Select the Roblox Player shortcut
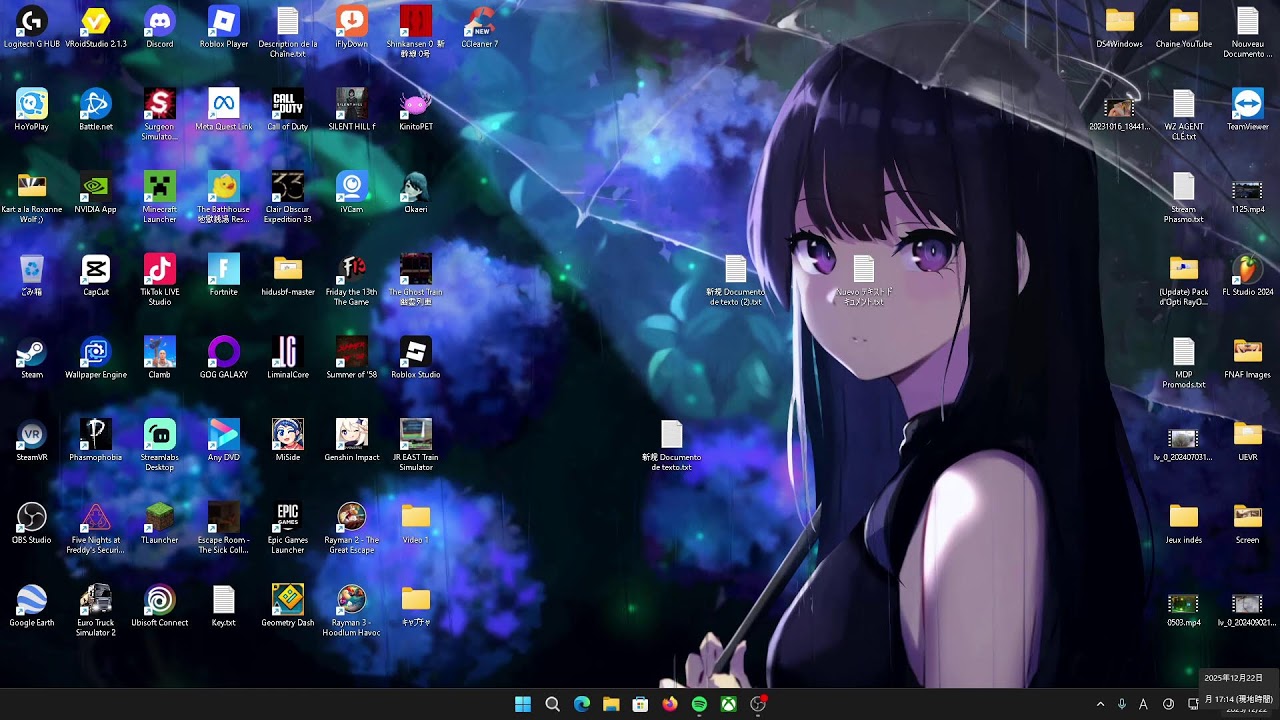This screenshot has width=1280, height=720. 224,28
